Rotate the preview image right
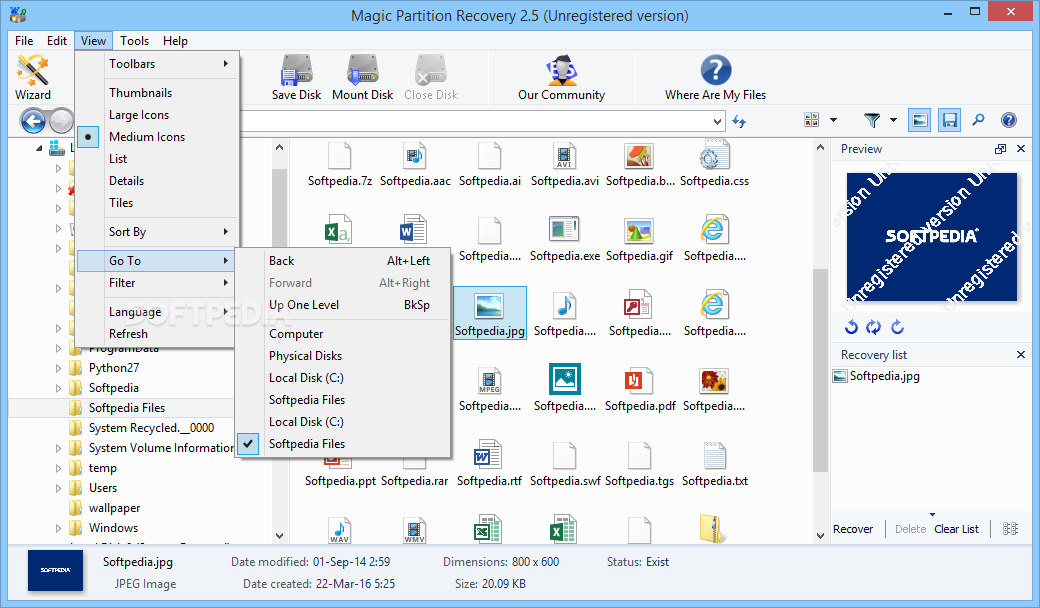This screenshot has height=608, width=1040. (897, 327)
